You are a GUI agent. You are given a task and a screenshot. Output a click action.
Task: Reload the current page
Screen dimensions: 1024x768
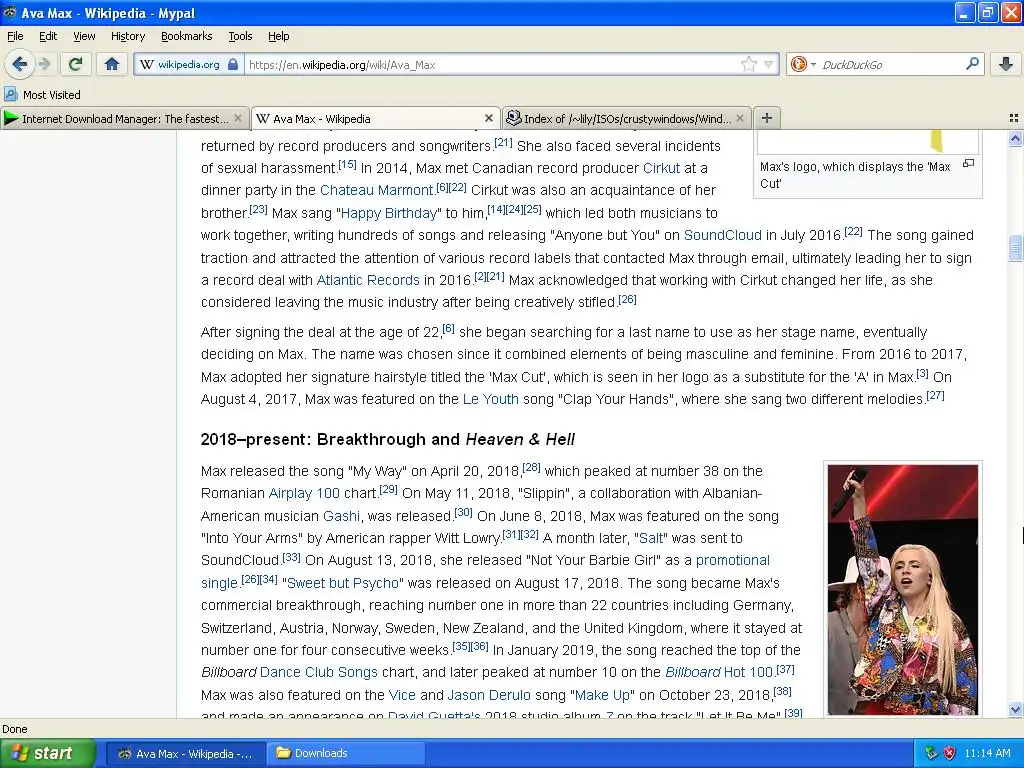click(76, 64)
